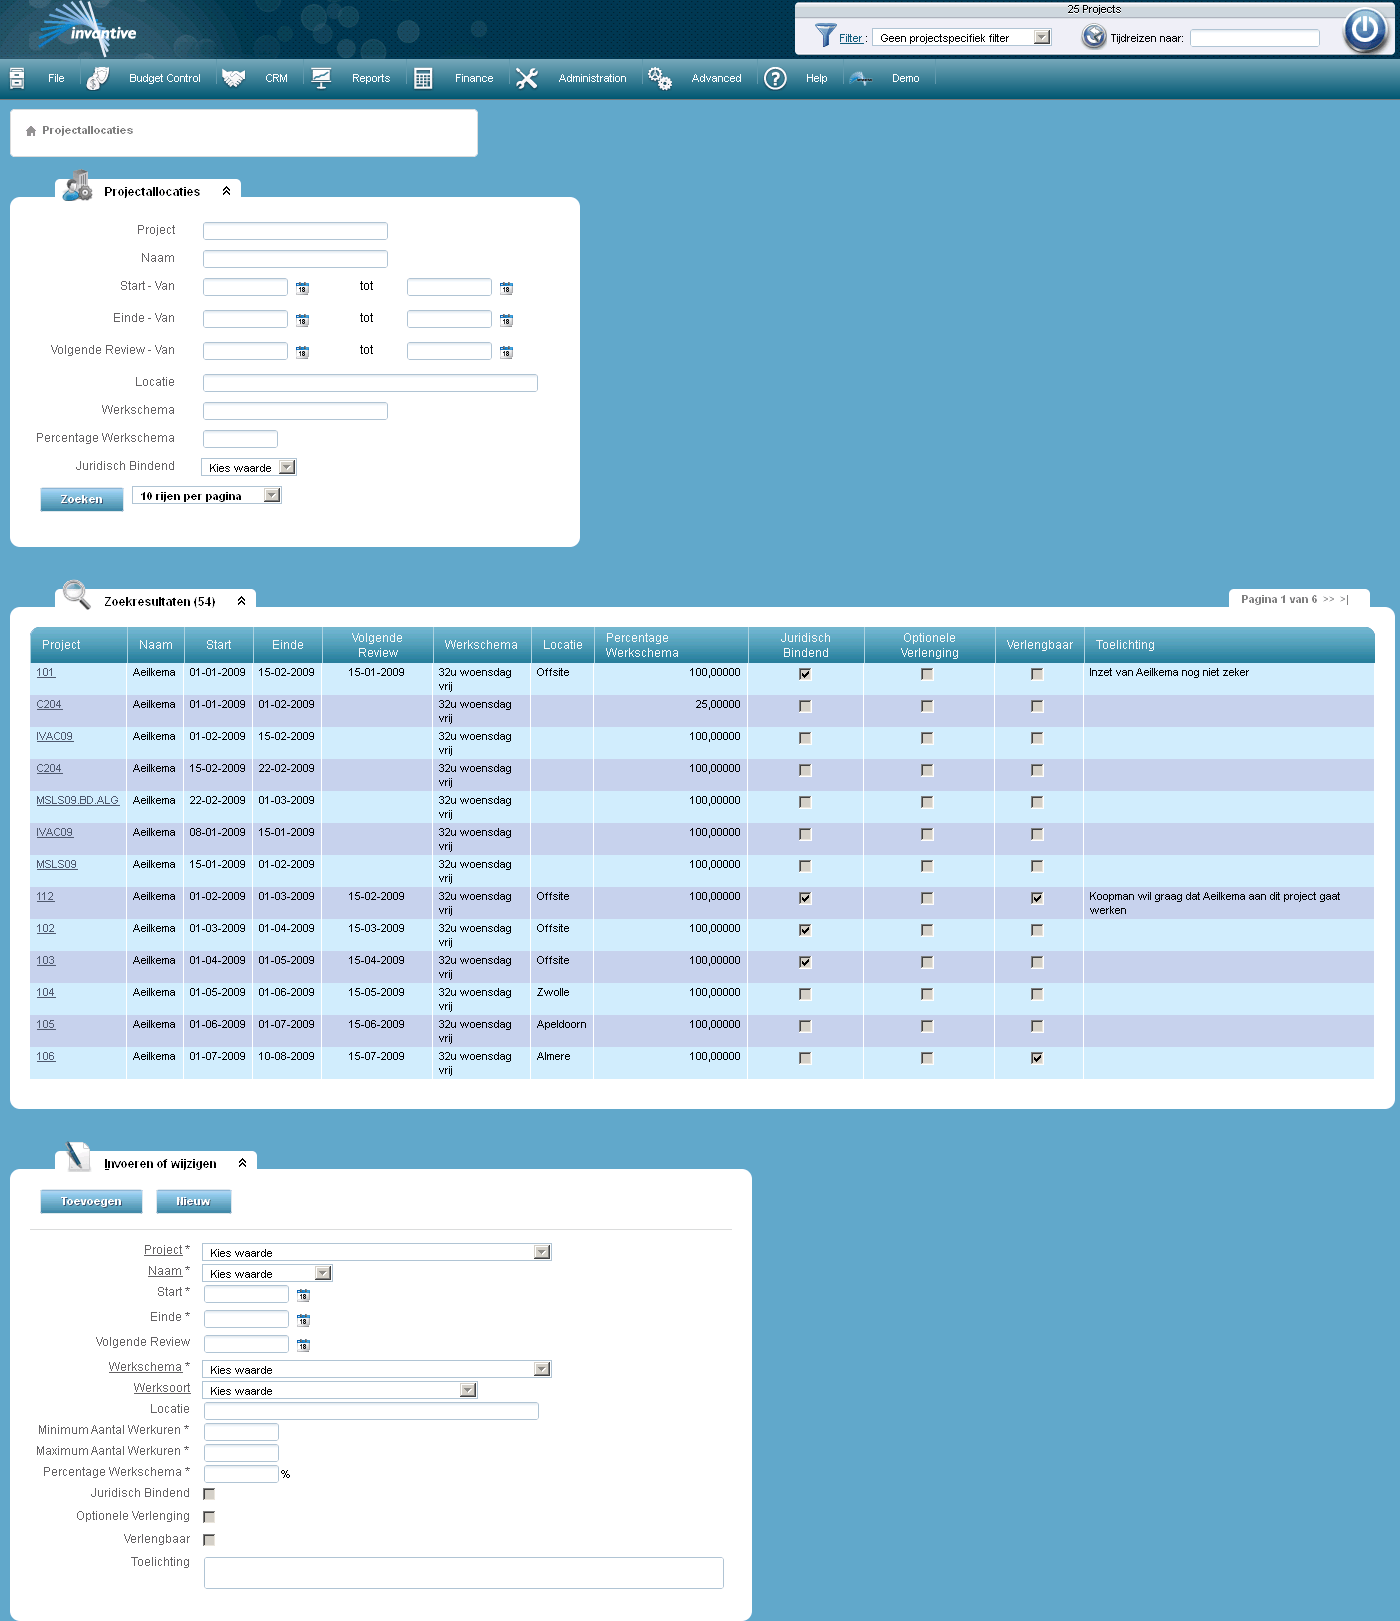The width and height of the screenshot is (1400, 1621).
Task: Open calendar for Volgende Review in entry form
Action: click(x=303, y=1345)
